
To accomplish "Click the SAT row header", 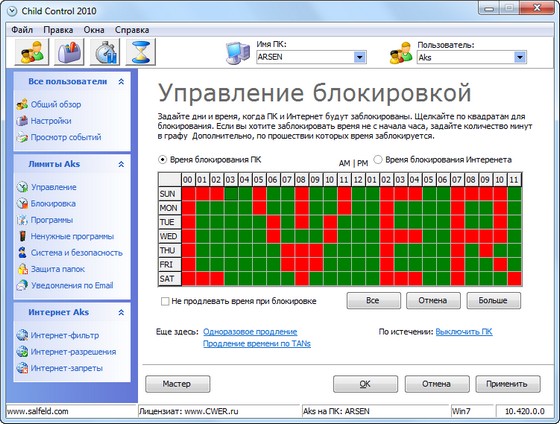I will click(170, 279).
